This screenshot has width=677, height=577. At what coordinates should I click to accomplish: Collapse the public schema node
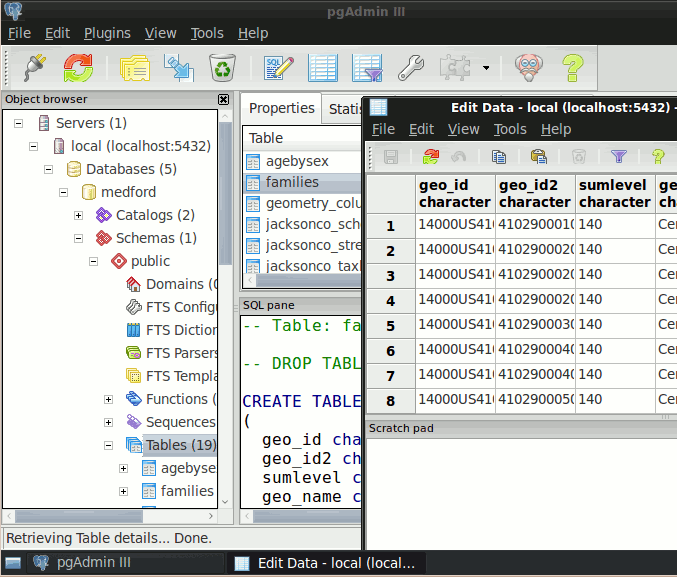point(93,261)
